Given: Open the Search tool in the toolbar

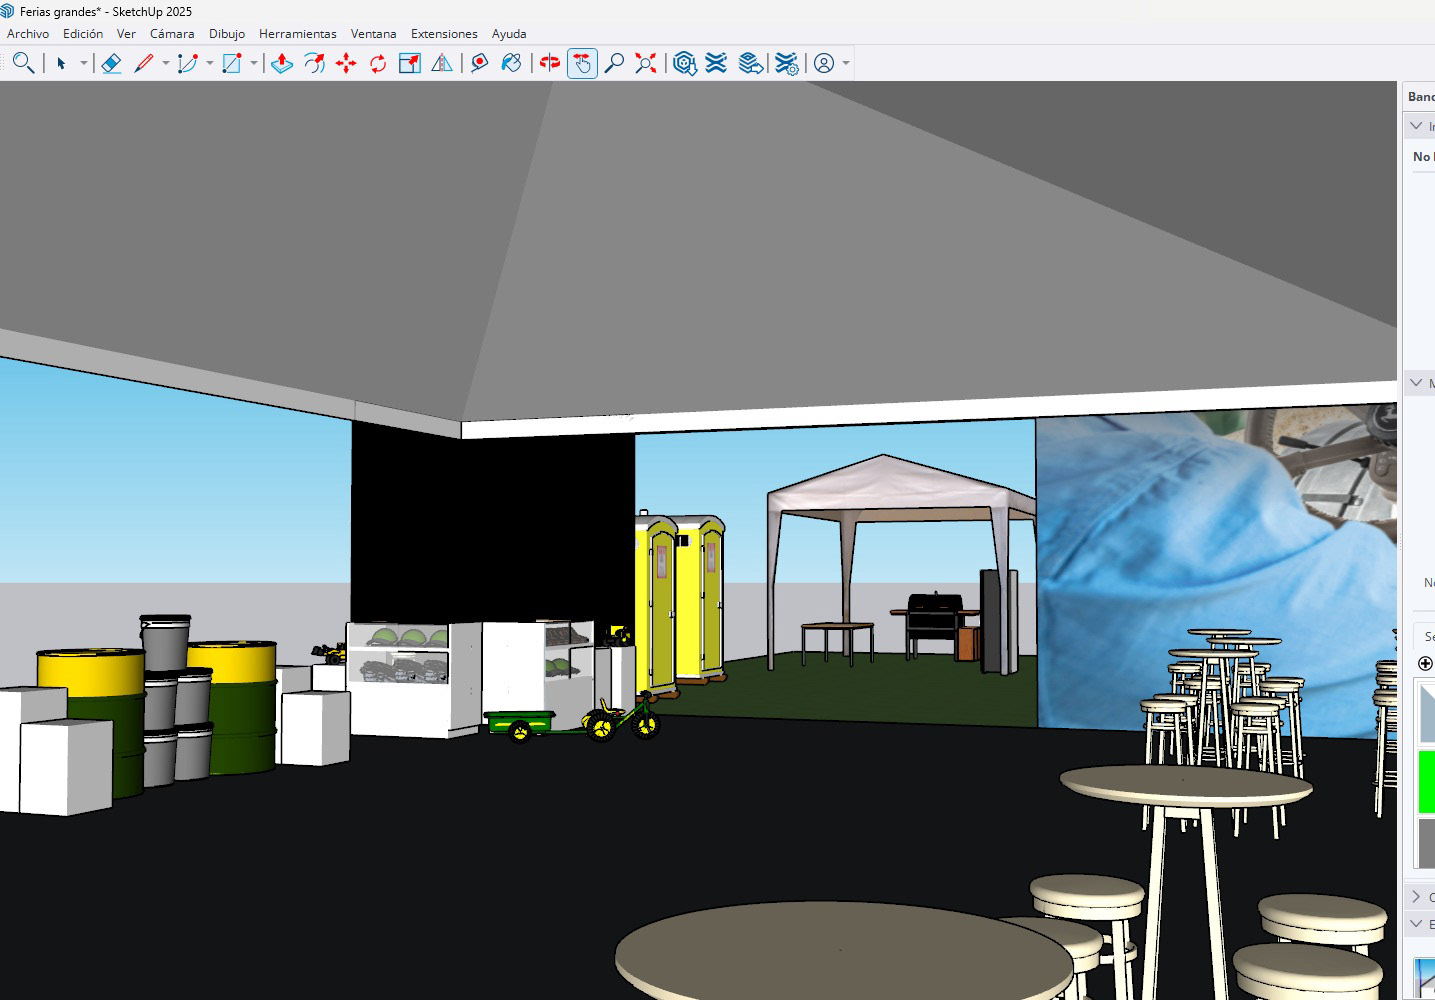Looking at the screenshot, I should pyautogui.click(x=23, y=63).
